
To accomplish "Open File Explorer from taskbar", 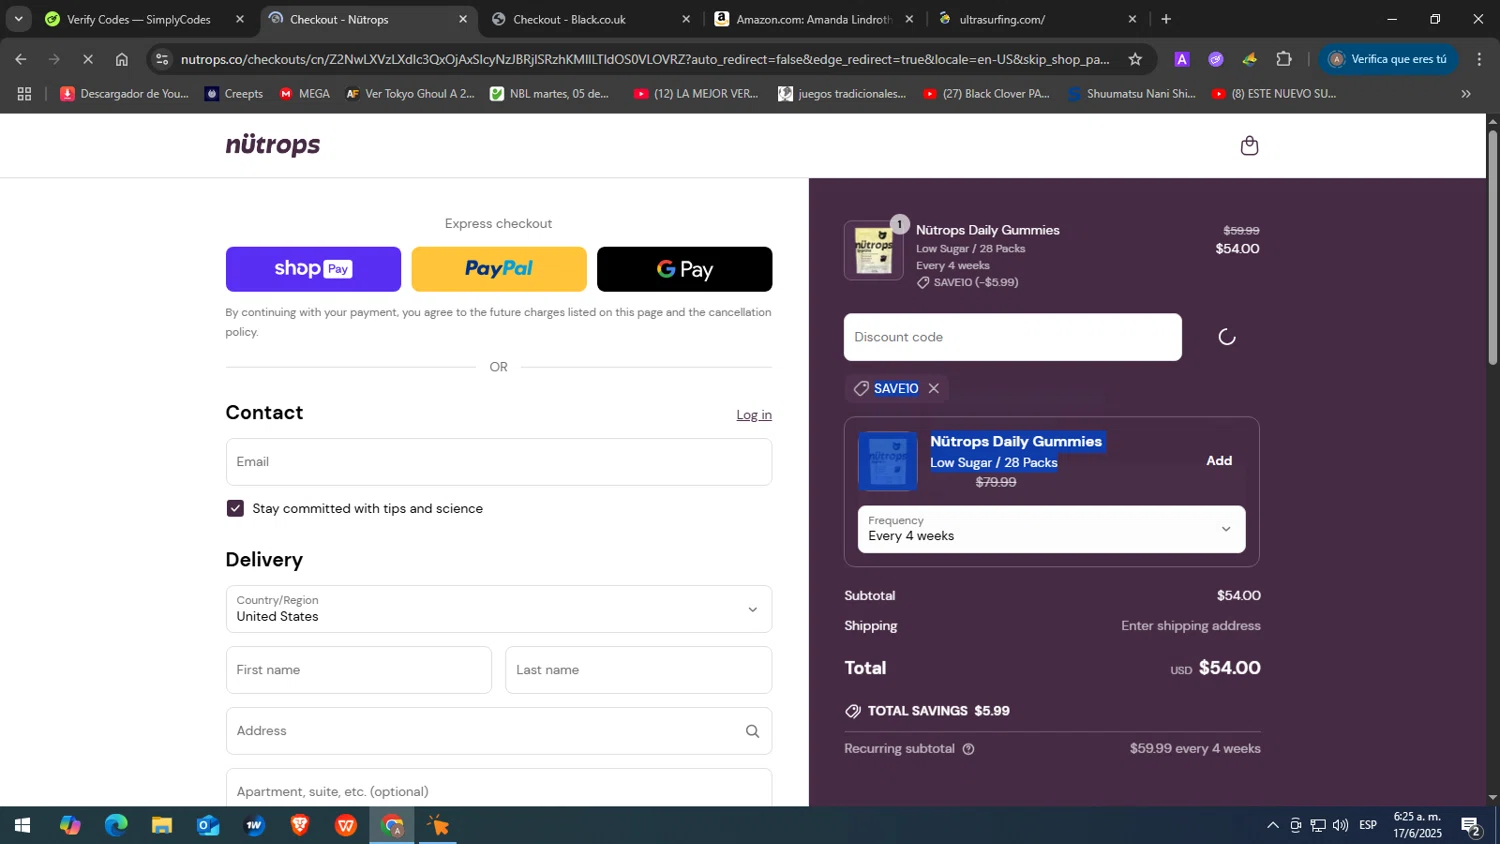I will [162, 826].
